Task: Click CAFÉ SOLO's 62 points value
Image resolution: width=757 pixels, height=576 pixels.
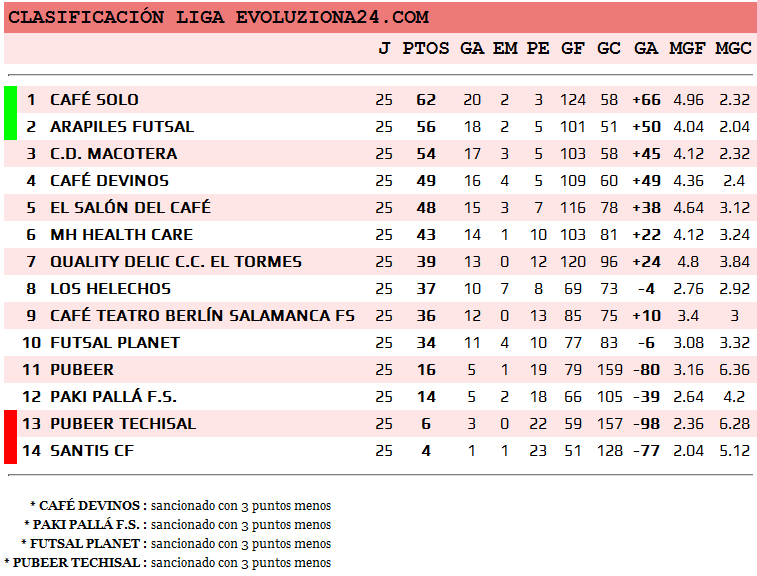Action: coord(426,100)
